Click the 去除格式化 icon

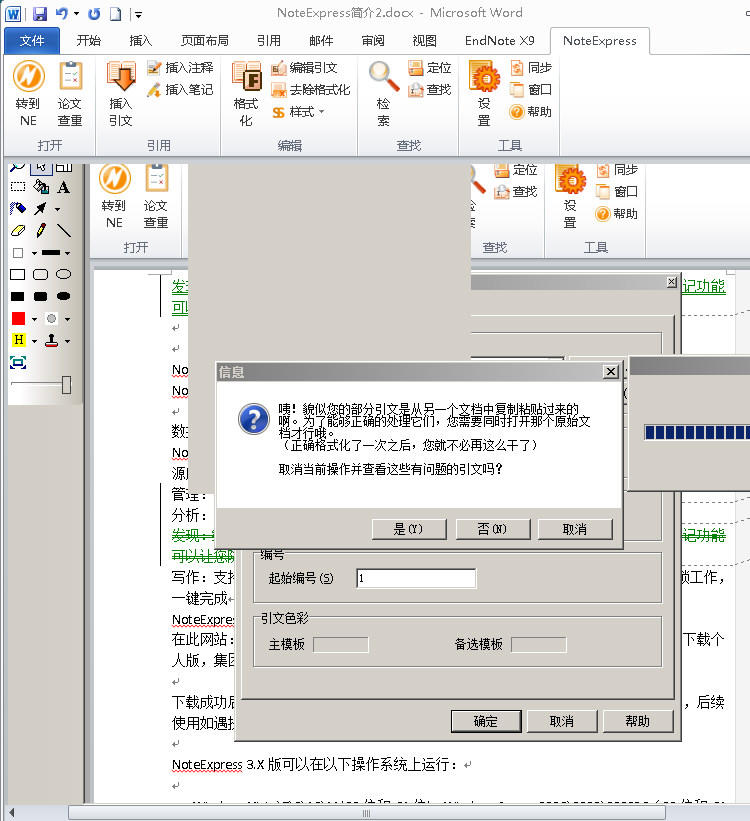click(311, 90)
